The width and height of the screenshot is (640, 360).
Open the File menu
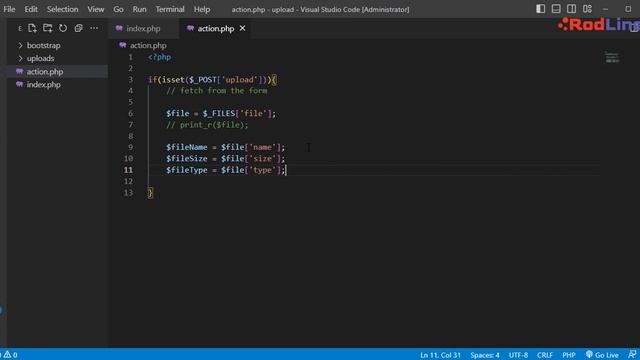(9, 9)
